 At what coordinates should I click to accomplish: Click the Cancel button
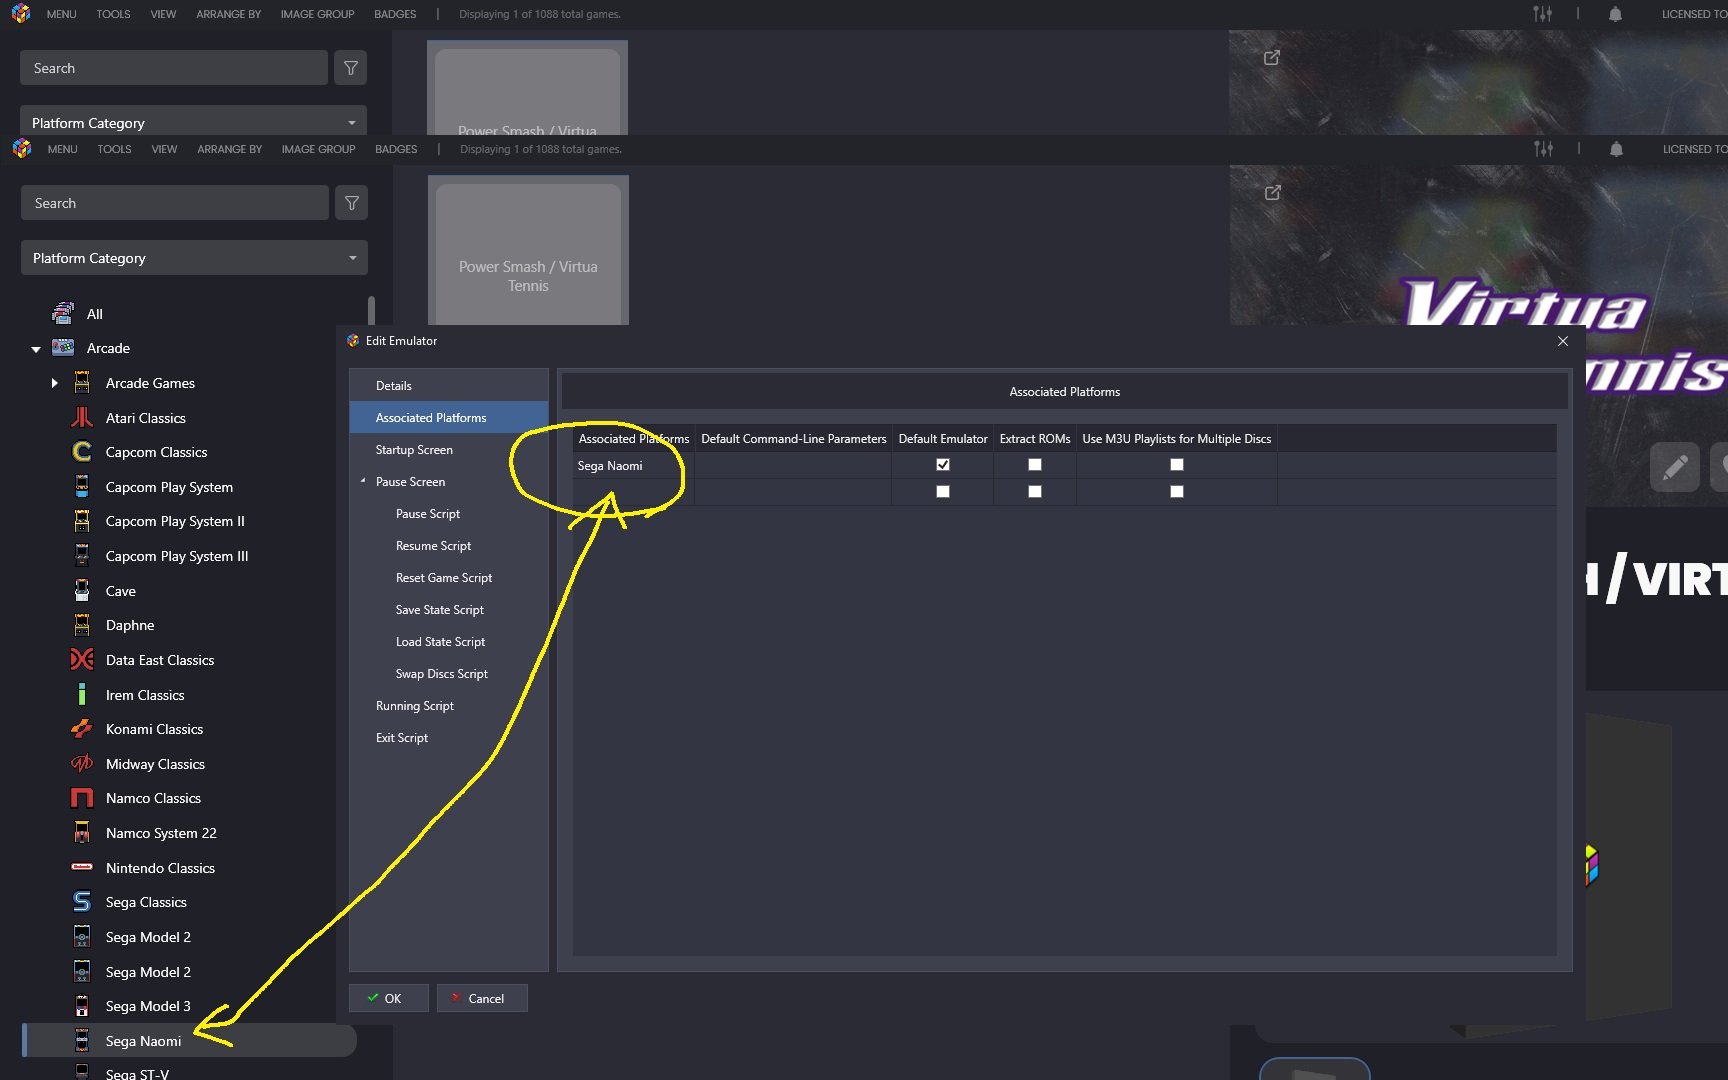481,998
